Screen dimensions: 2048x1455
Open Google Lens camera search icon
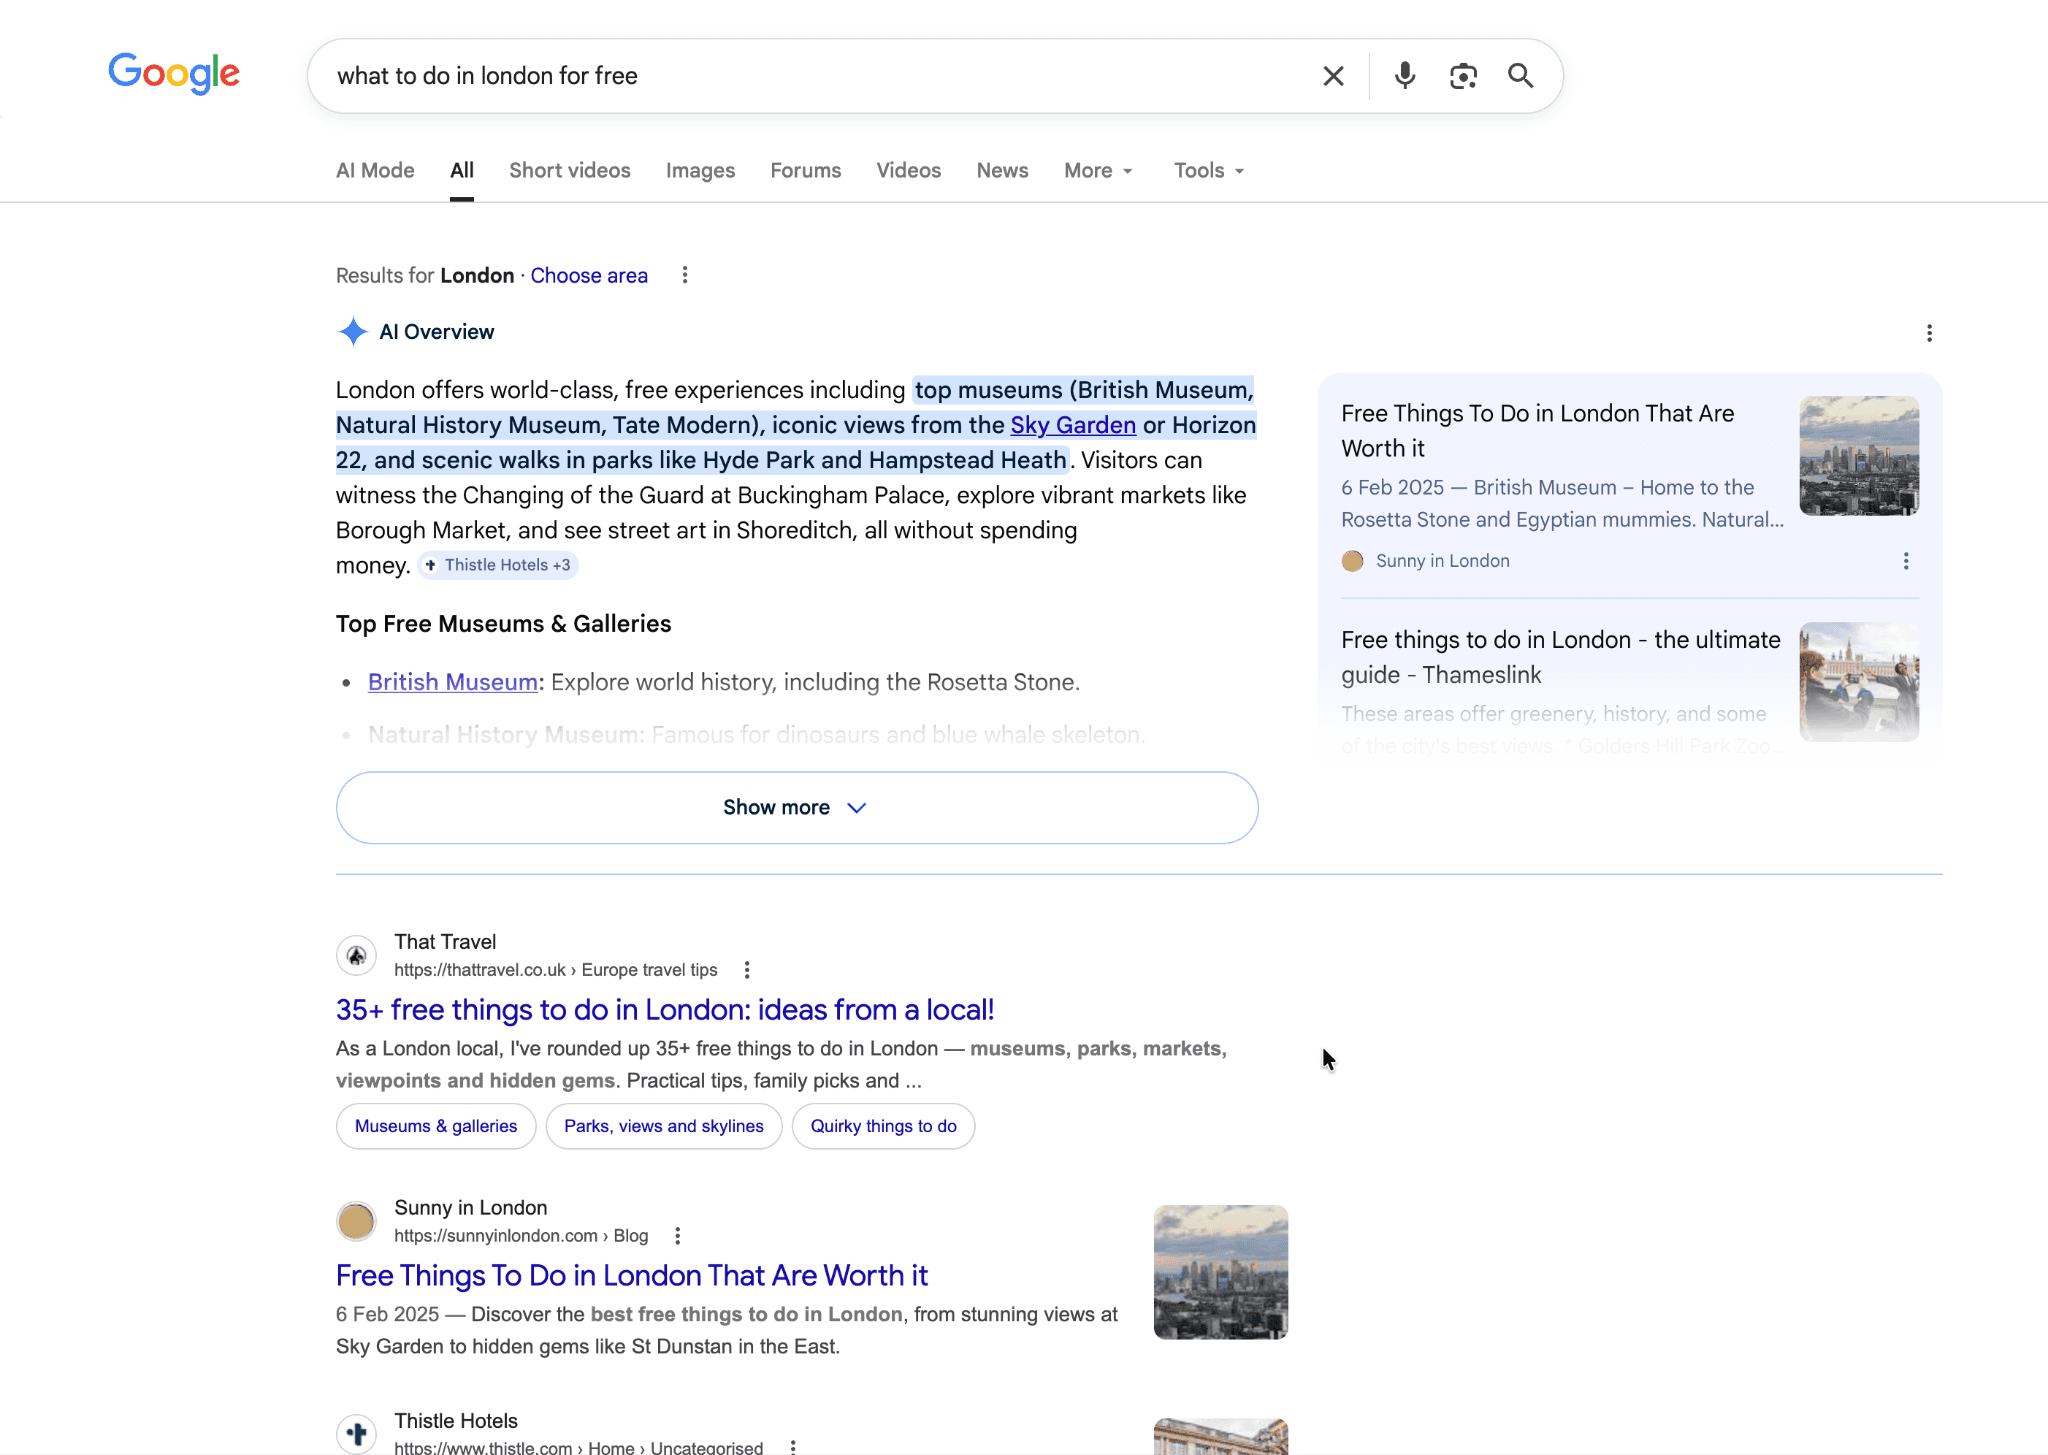[1464, 75]
